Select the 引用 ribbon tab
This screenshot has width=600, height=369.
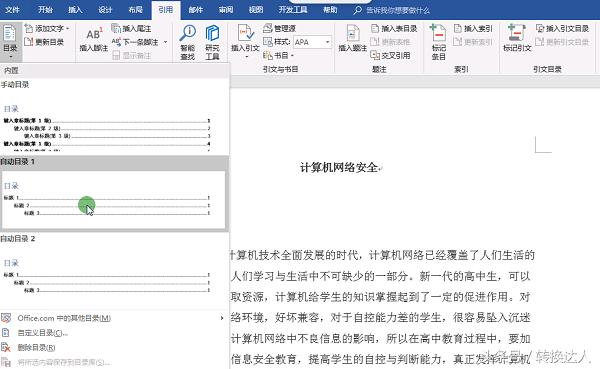pos(166,10)
